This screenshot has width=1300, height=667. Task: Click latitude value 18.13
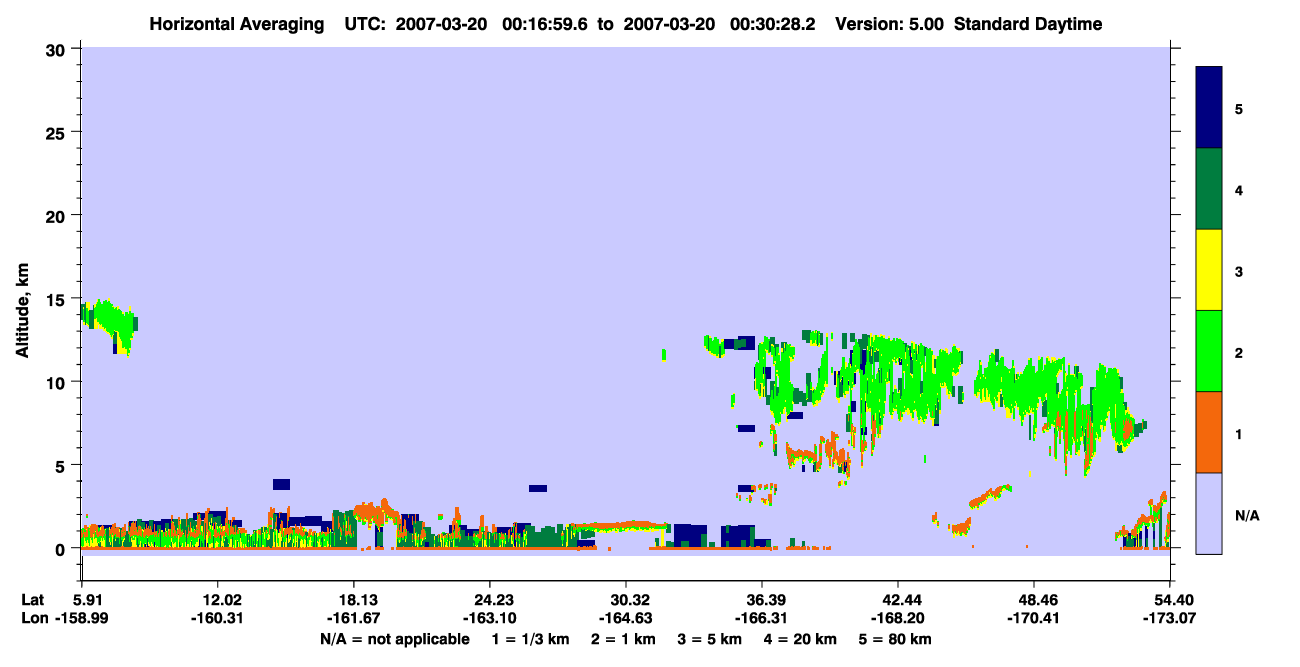(x=358, y=600)
